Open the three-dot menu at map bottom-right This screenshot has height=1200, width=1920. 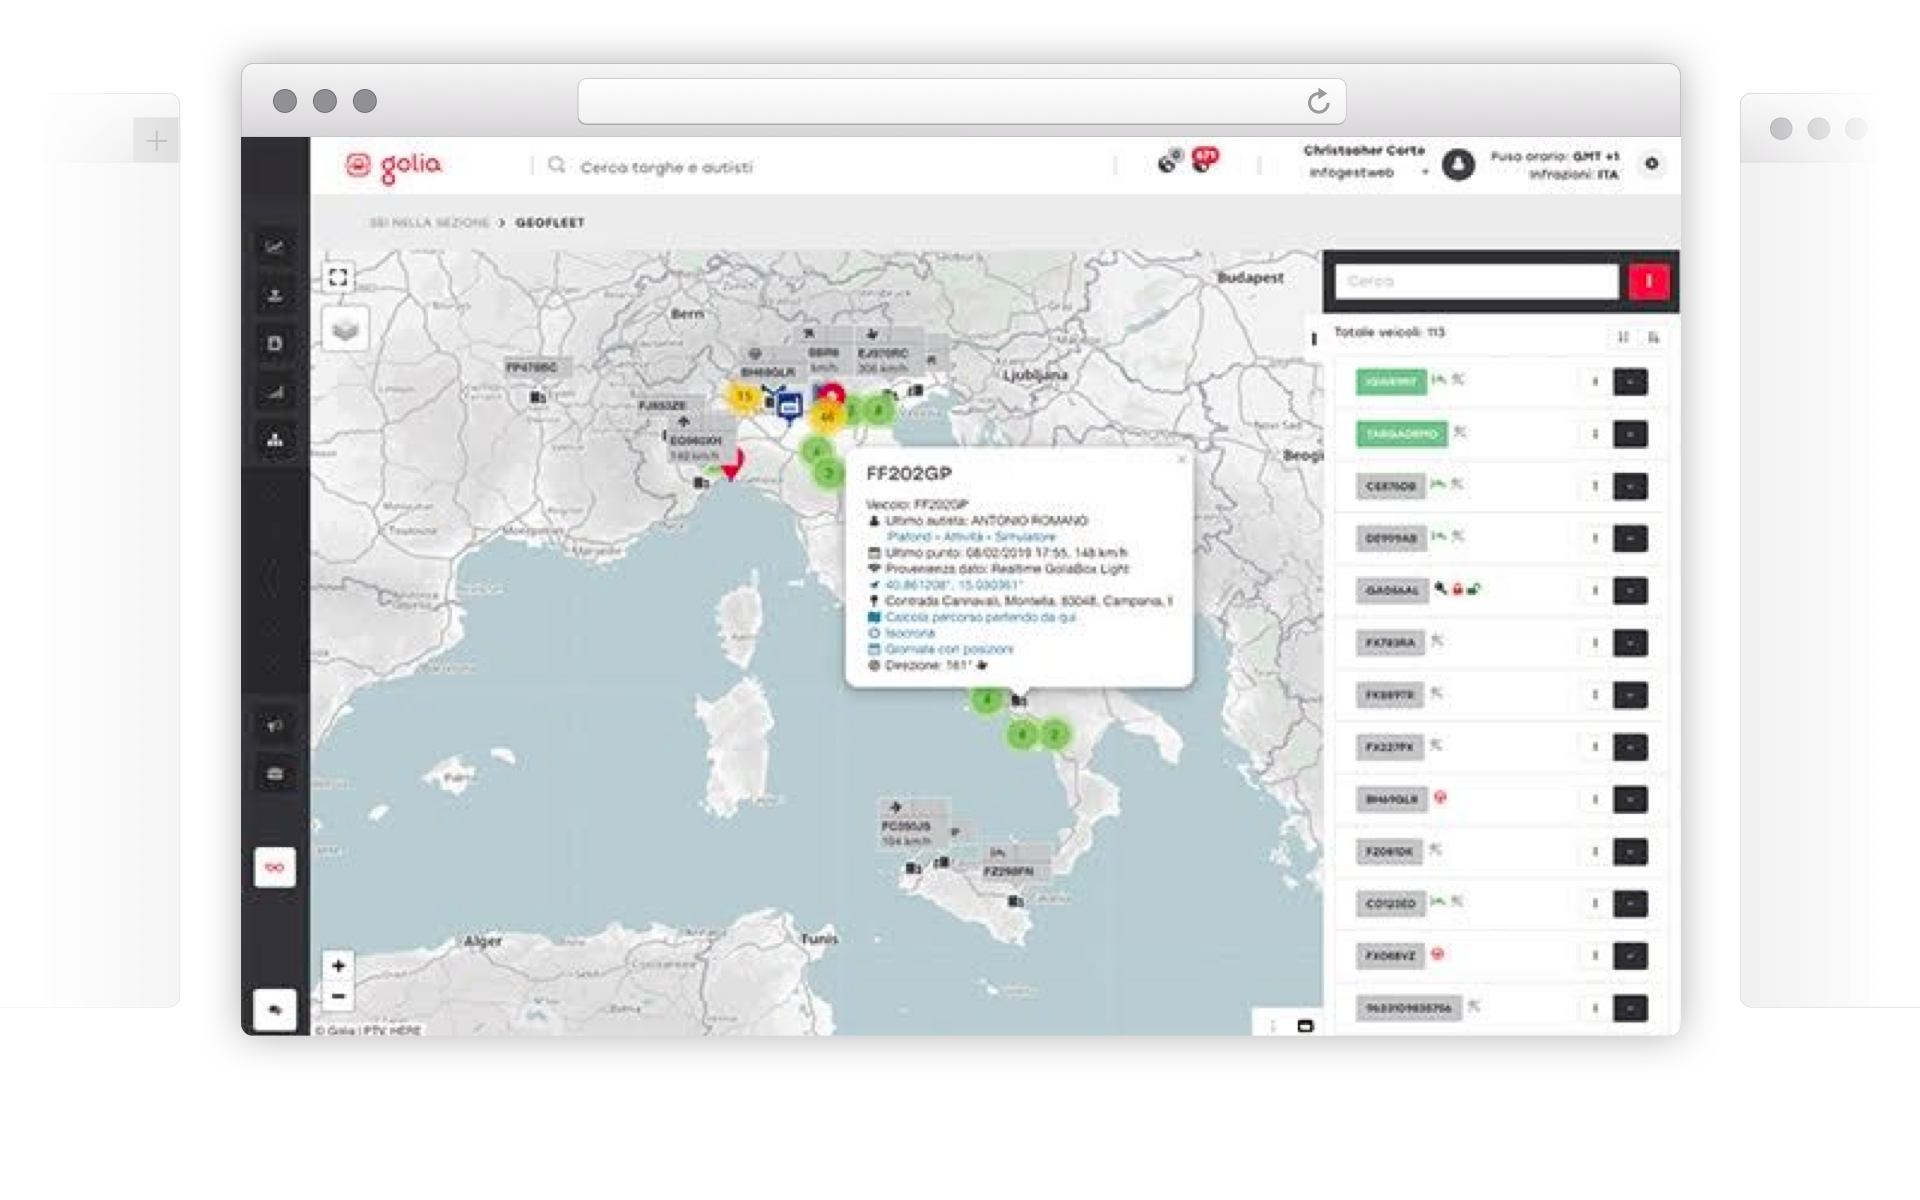1273,1025
